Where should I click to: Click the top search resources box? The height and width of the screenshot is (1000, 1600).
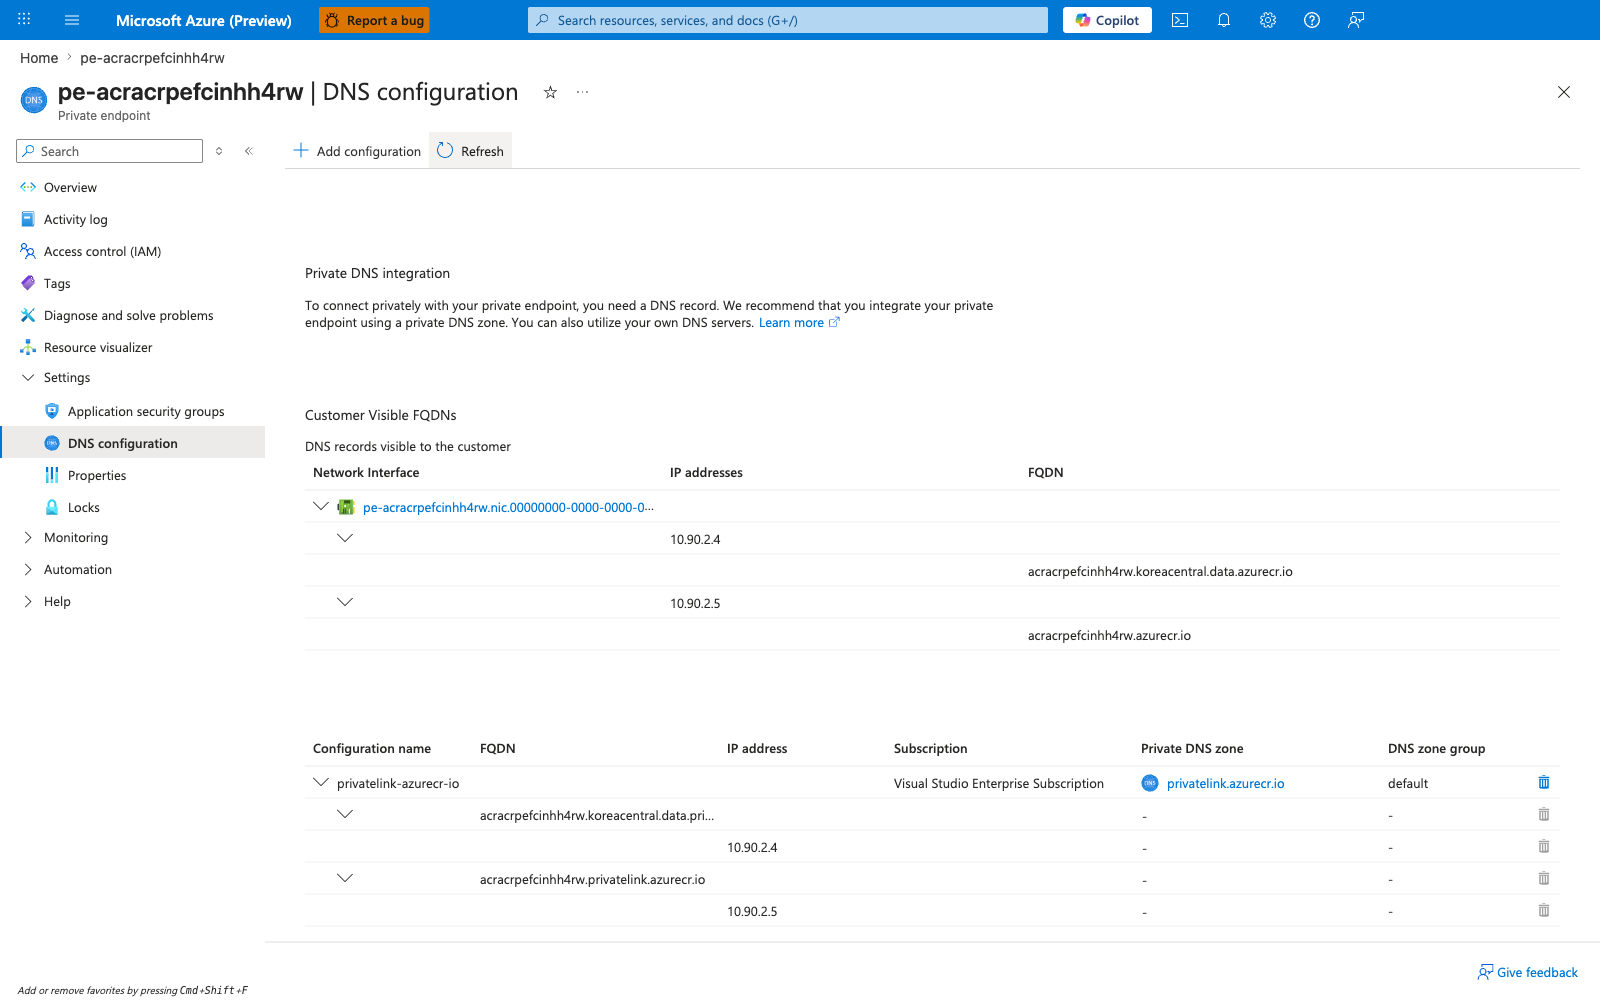coord(788,20)
